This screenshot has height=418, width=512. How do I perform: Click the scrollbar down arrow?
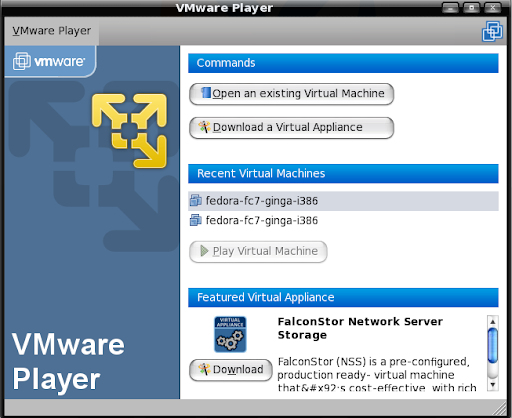(493, 385)
